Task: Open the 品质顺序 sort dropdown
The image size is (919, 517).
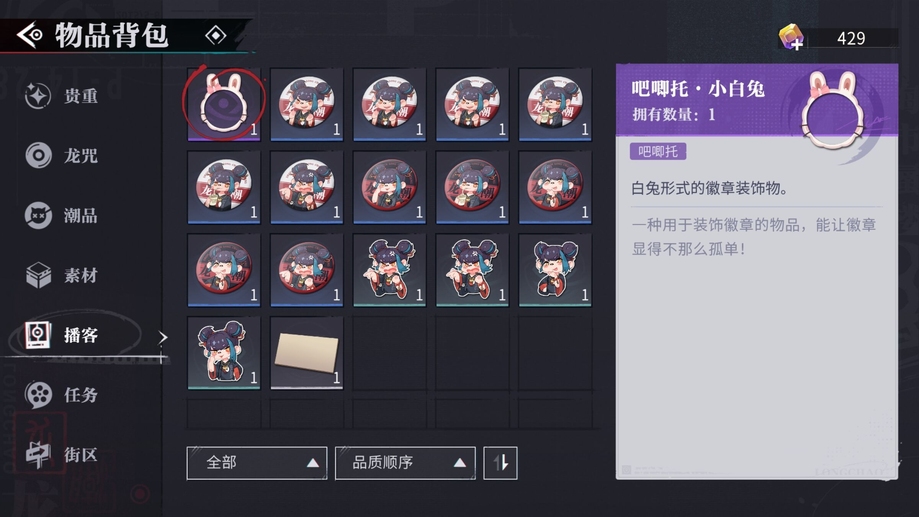Action: coord(405,463)
